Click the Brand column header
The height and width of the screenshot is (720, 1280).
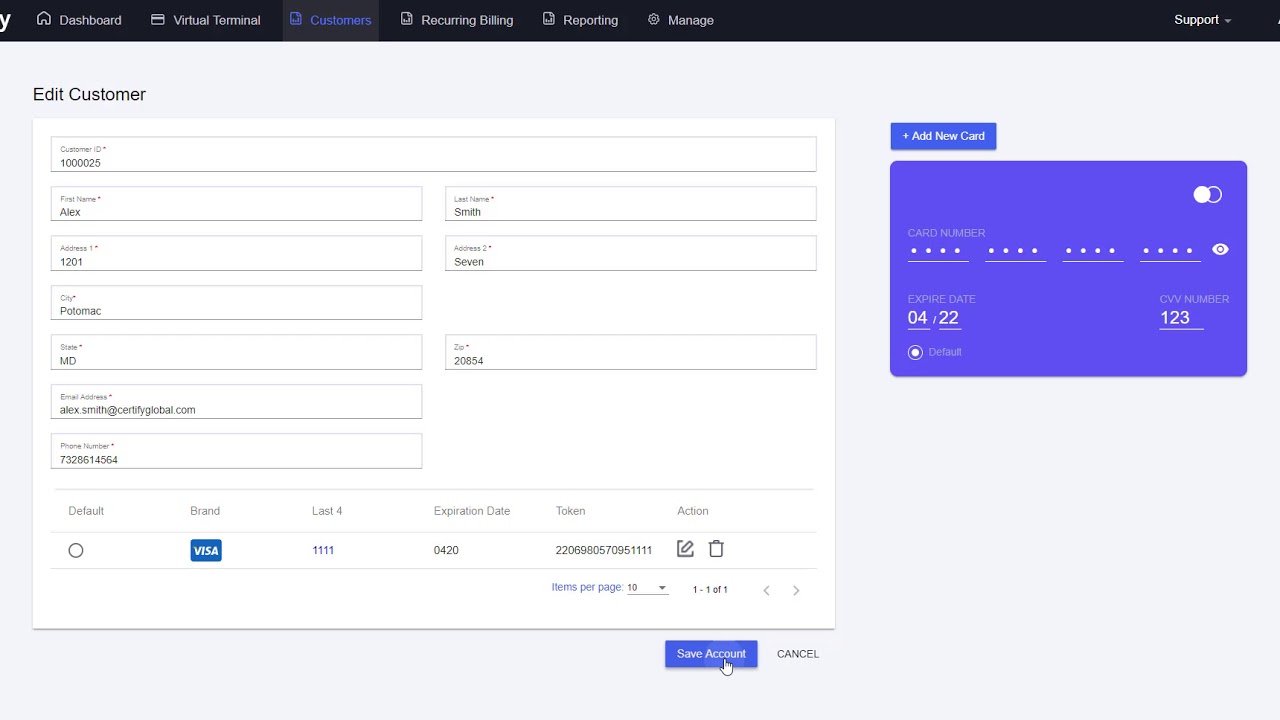(x=205, y=511)
